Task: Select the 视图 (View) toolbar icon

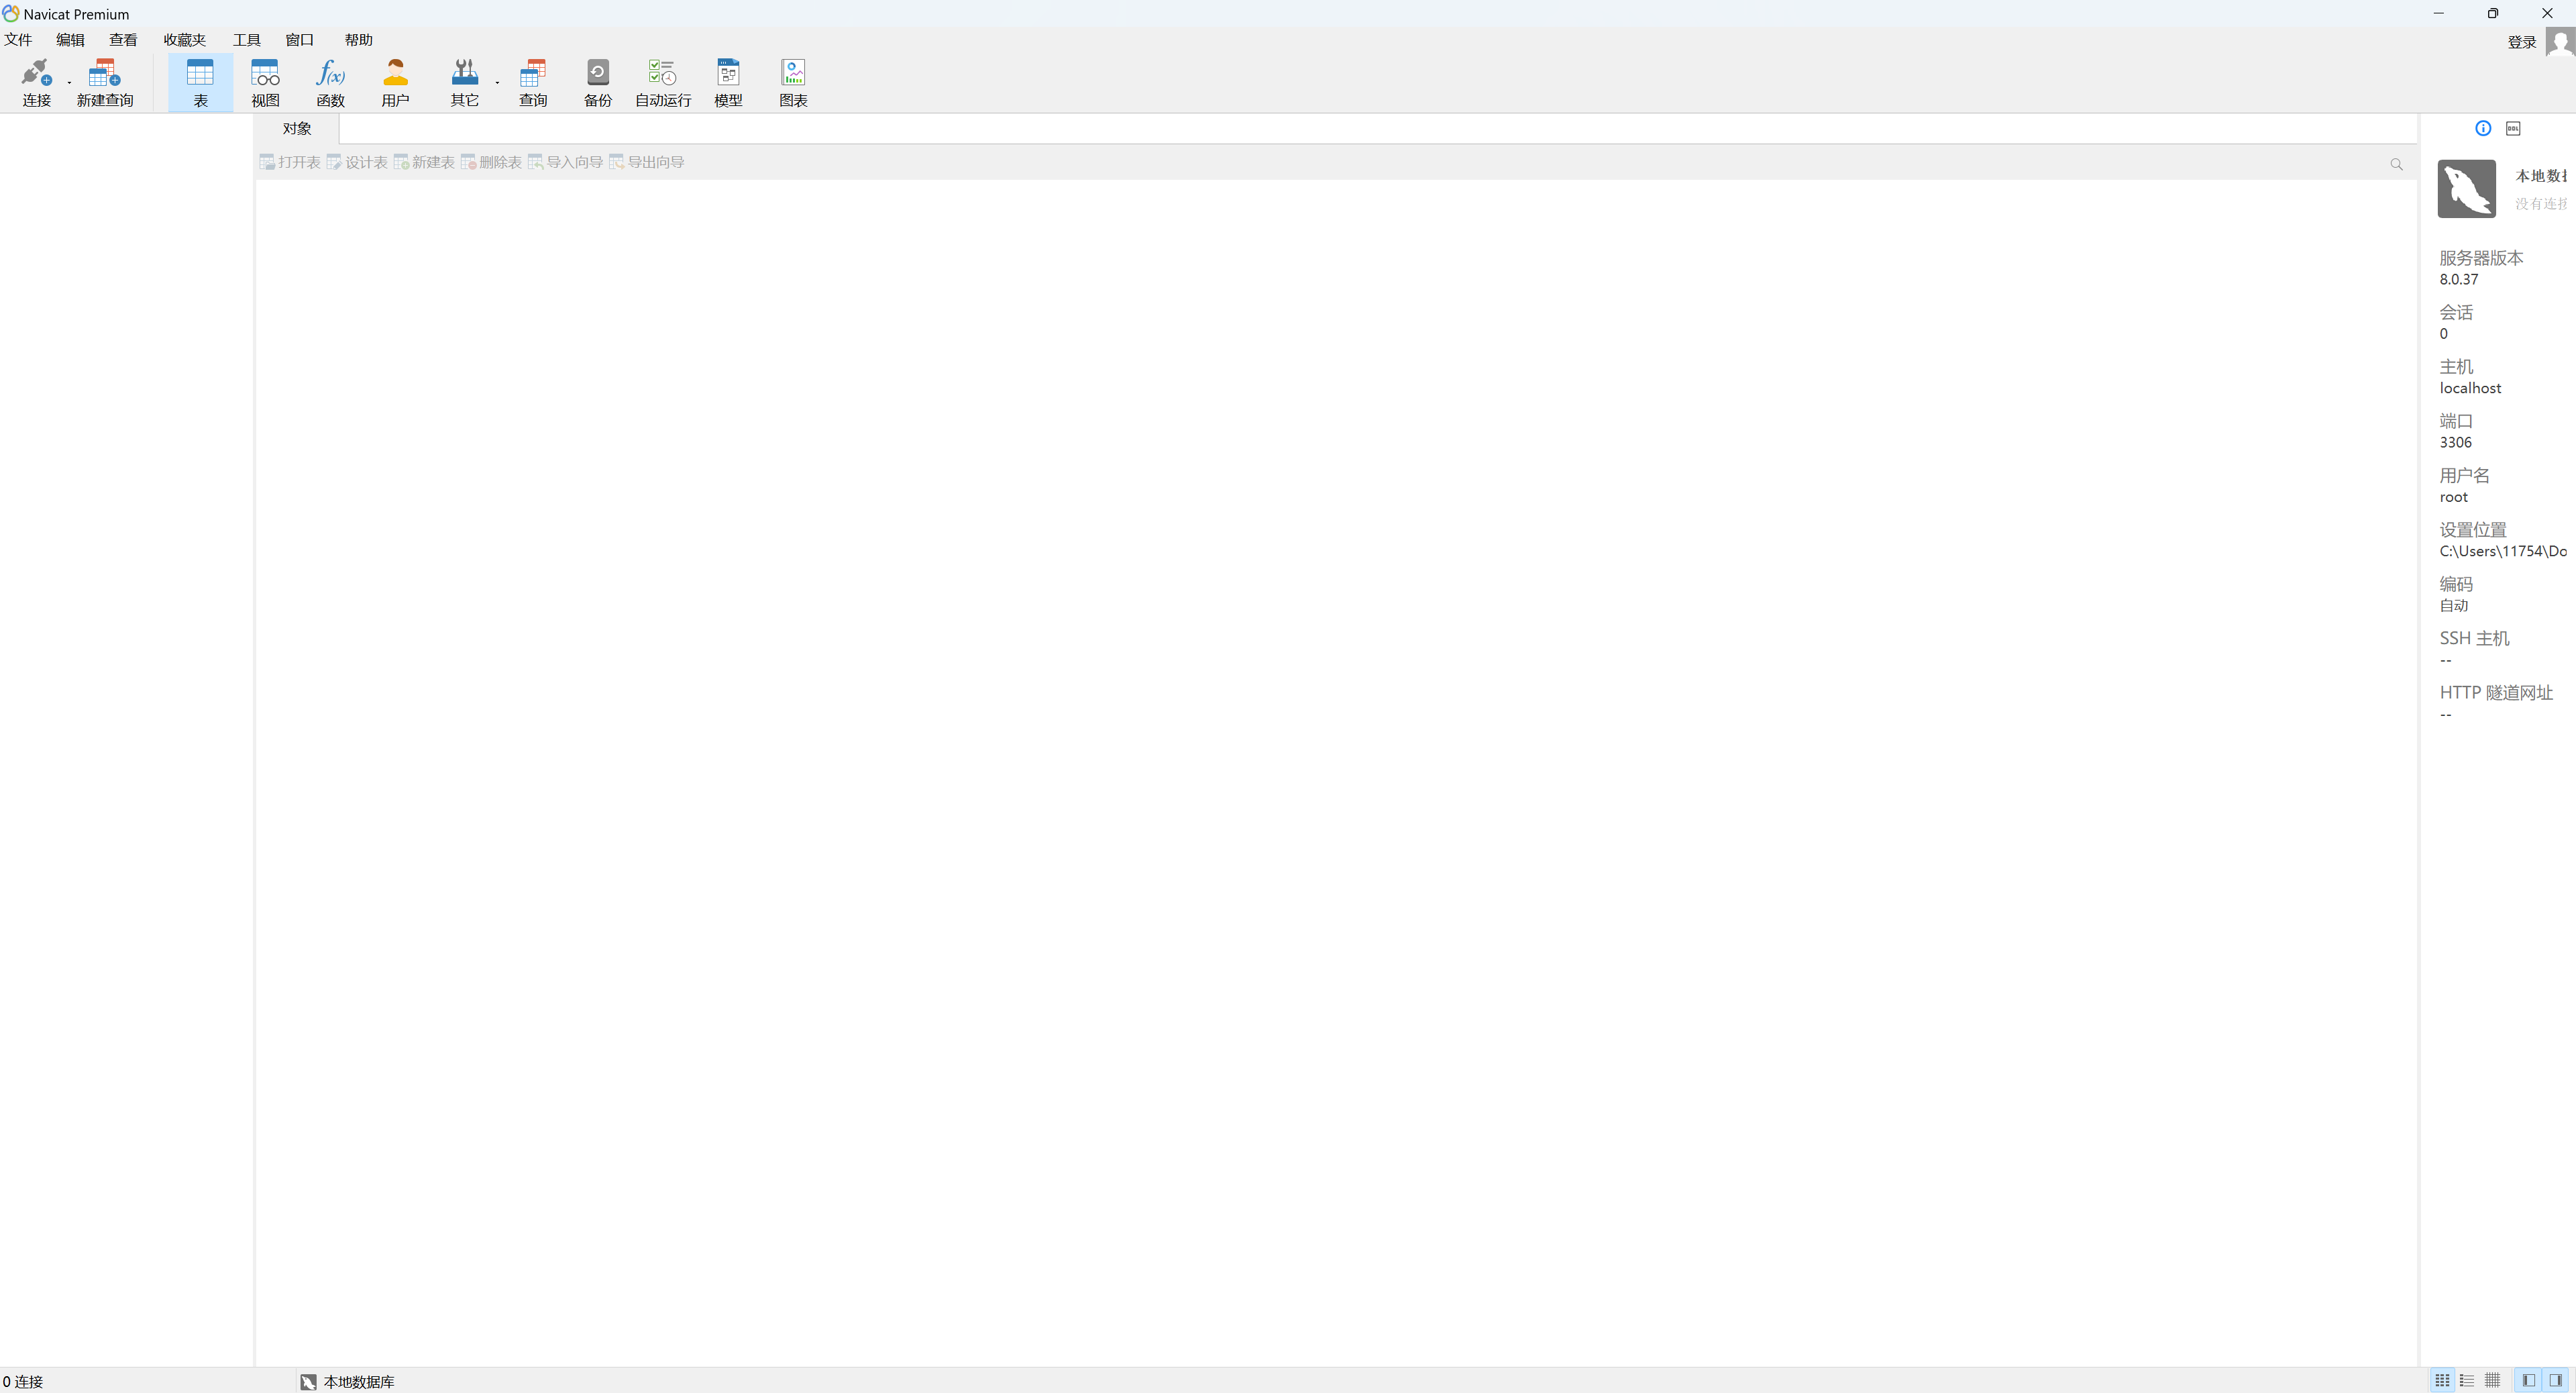Action: (x=265, y=82)
